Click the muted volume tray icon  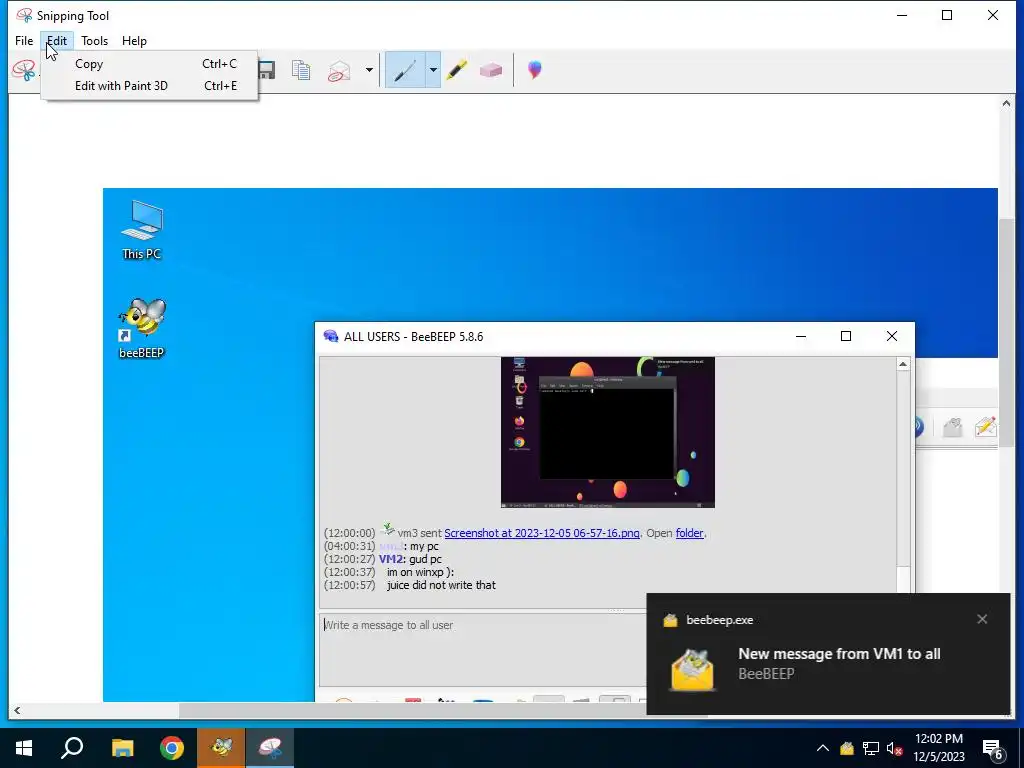coord(894,748)
